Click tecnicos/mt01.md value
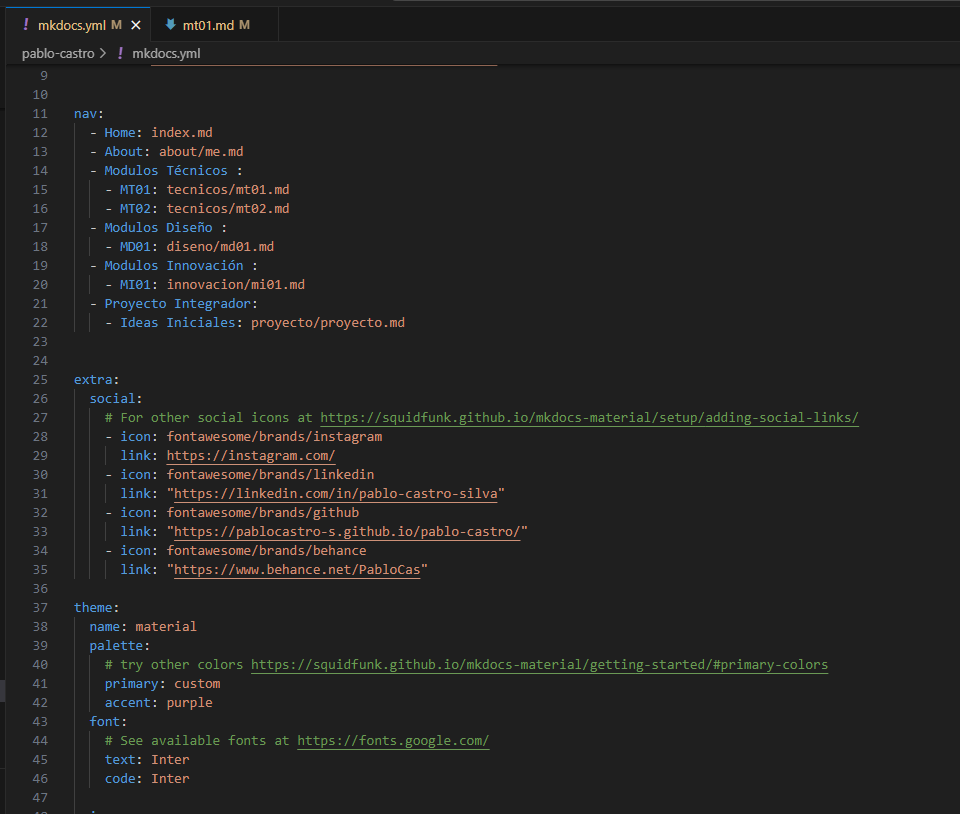The image size is (960, 814). pos(228,190)
